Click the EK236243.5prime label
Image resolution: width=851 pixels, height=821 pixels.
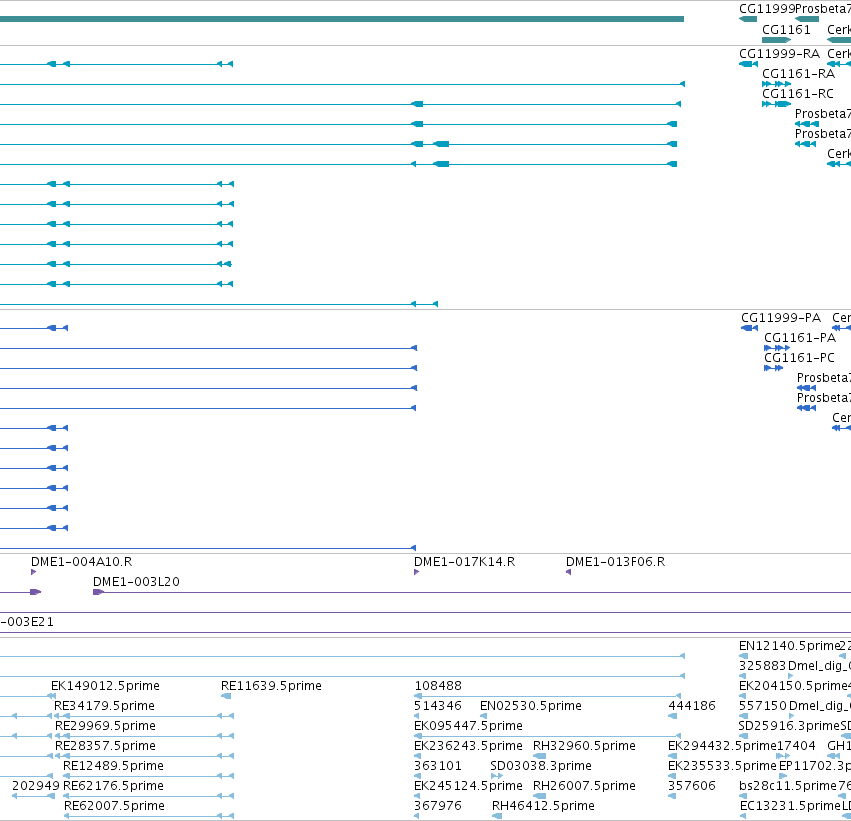(x=468, y=746)
